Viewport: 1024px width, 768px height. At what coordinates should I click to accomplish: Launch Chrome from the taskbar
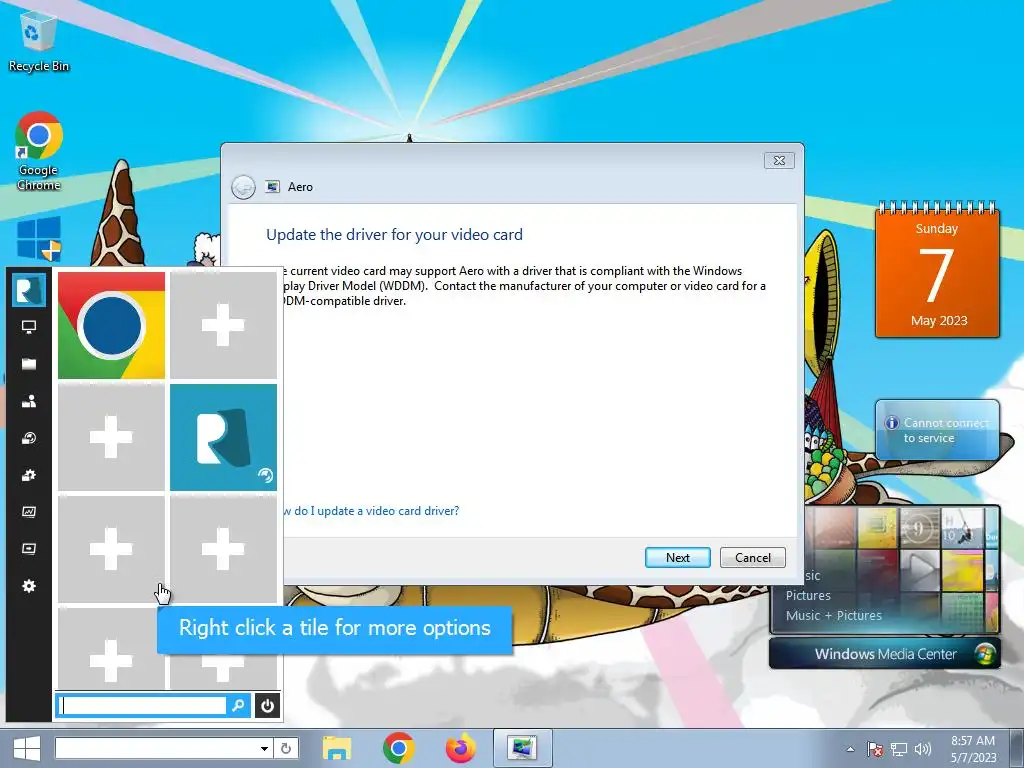(399, 748)
